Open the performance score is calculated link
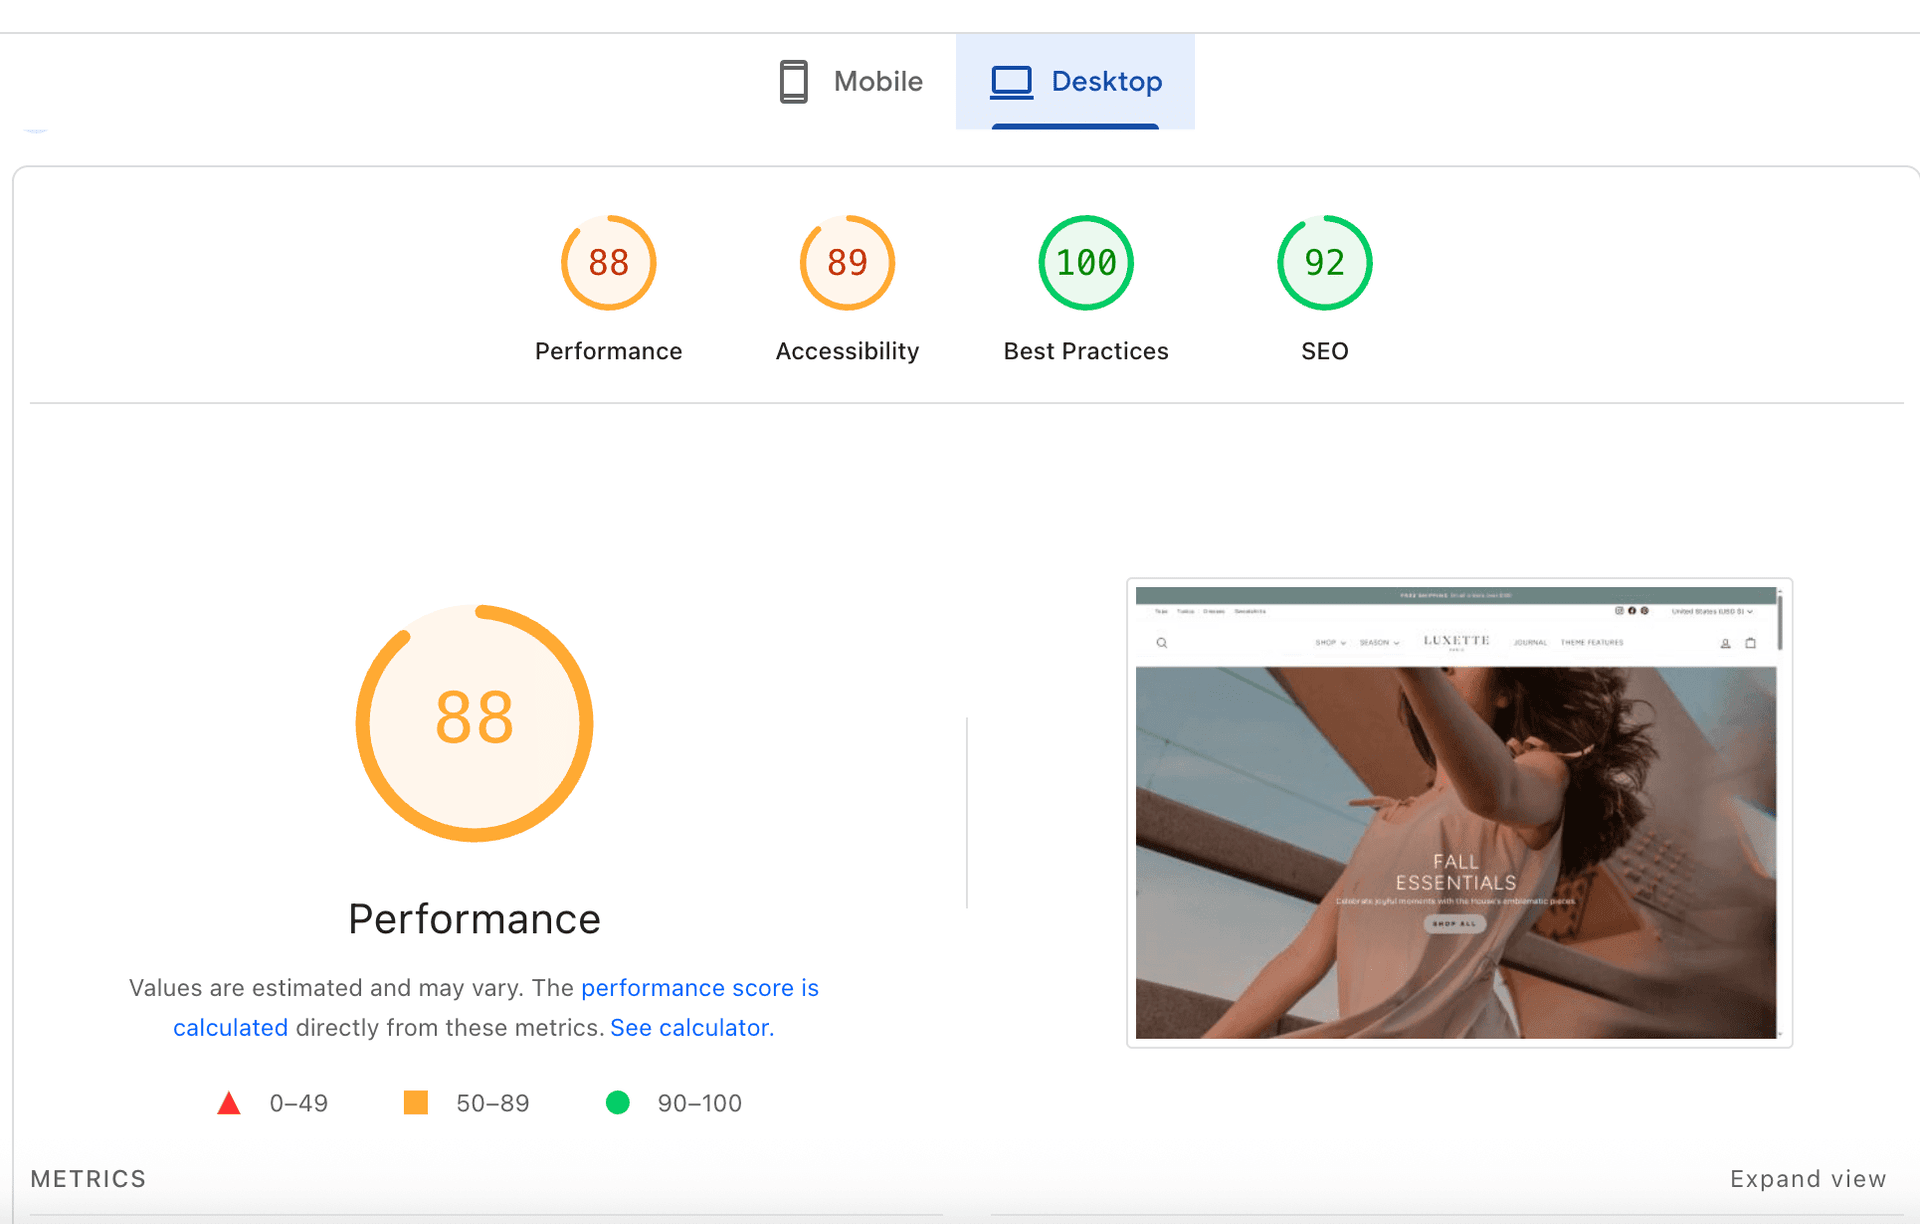This screenshot has width=1920, height=1224. [x=700, y=988]
